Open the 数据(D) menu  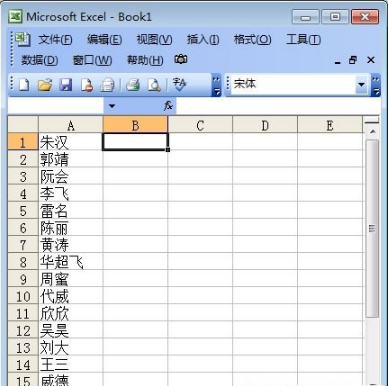(40, 60)
